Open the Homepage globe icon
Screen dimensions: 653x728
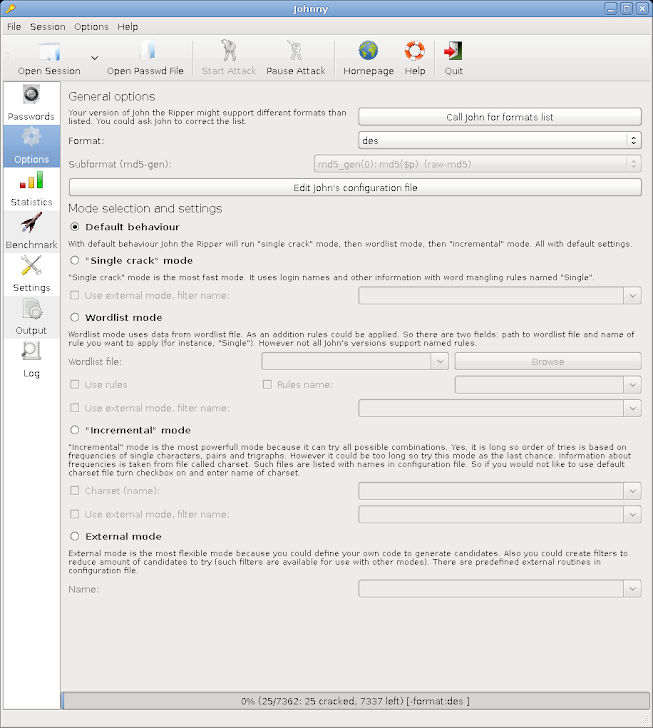[x=368, y=51]
